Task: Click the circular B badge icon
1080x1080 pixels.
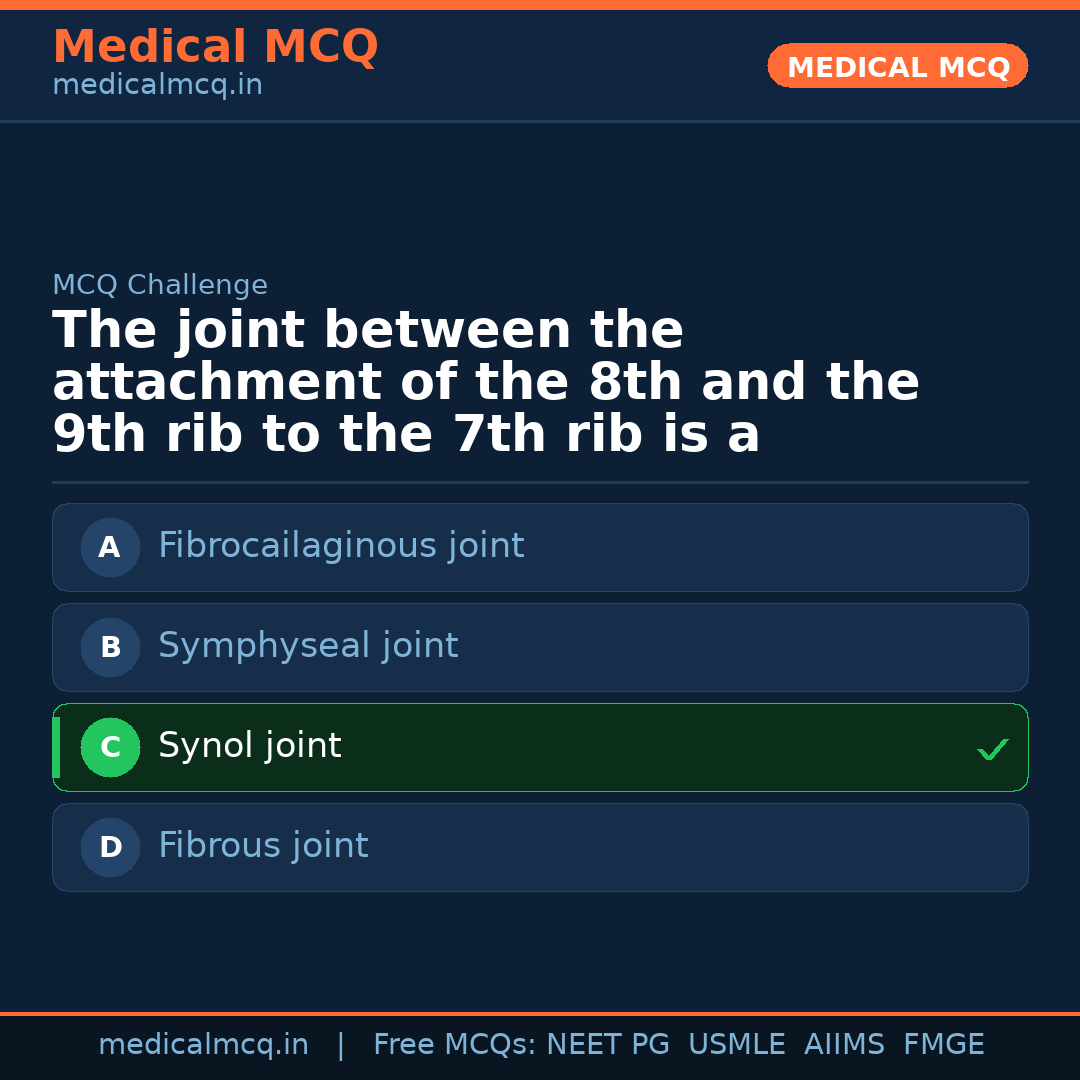Action: pyautogui.click(x=110, y=647)
